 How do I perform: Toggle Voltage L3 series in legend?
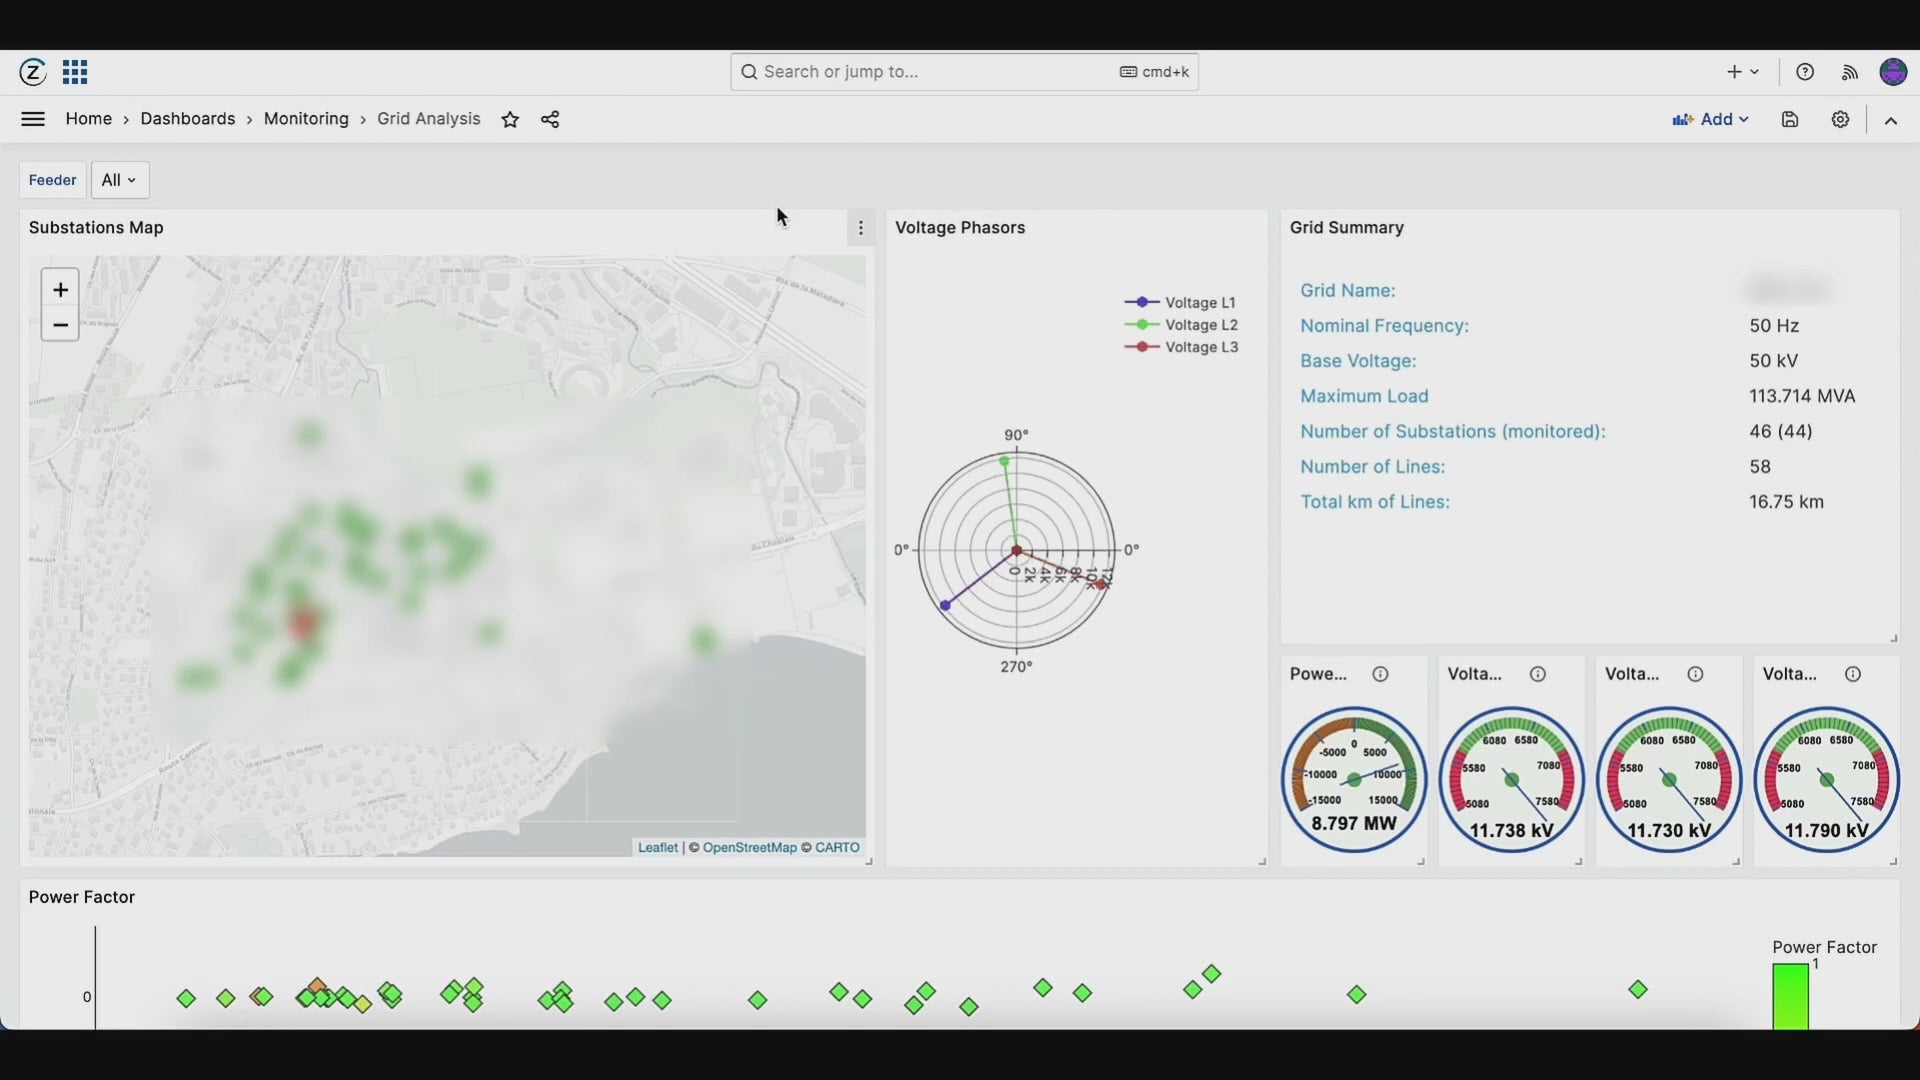1199,347
